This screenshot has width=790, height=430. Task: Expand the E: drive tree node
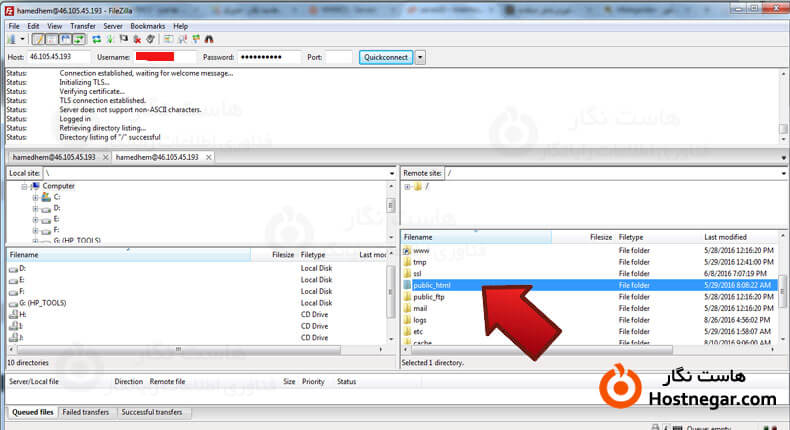pyautogui.click(x=35, y=219)
